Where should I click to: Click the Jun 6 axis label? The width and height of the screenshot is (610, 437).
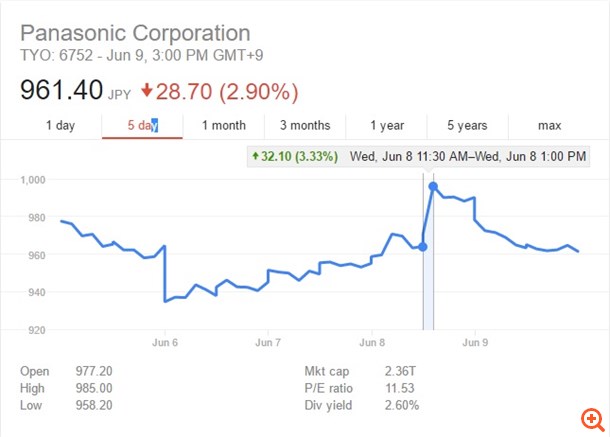click(x=163, y=342)
